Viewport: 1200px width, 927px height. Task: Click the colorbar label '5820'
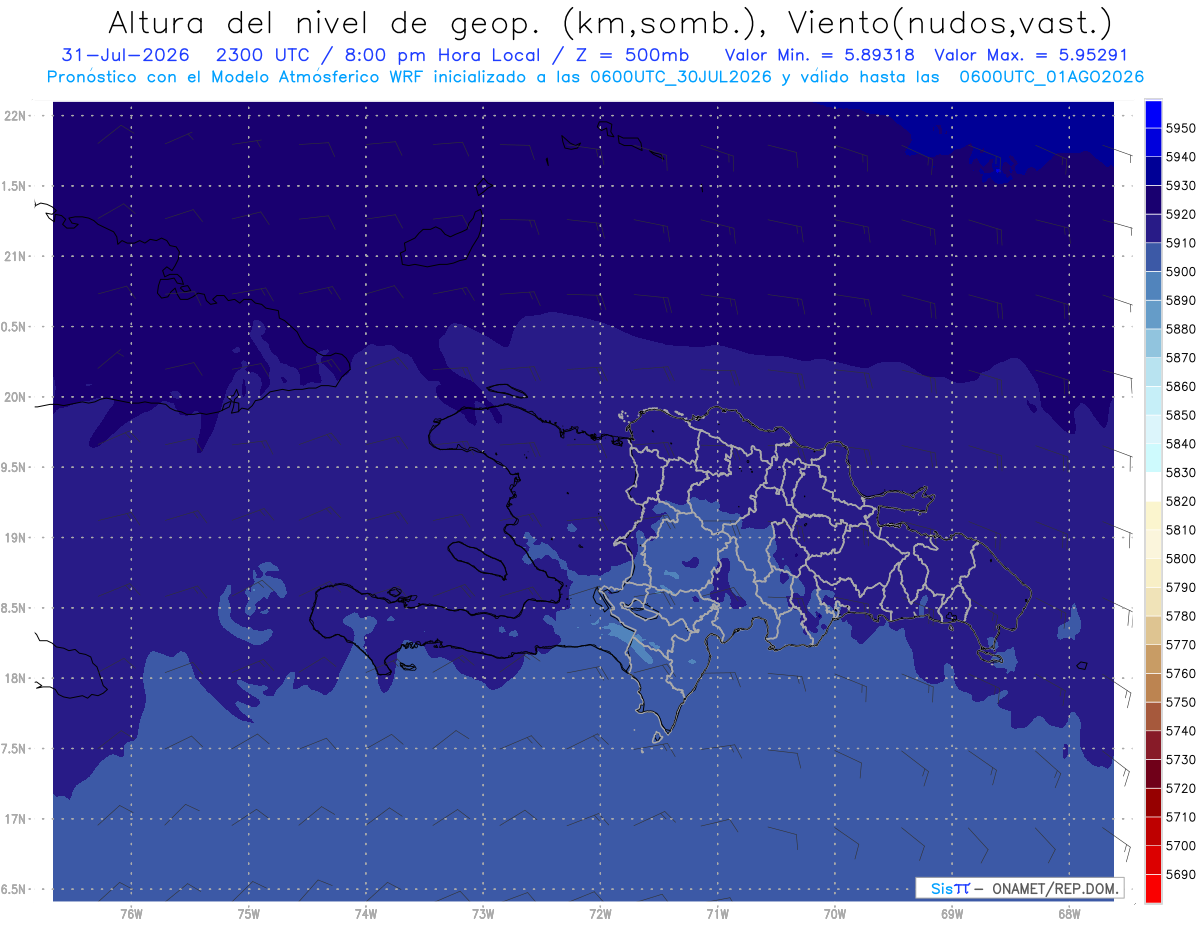click(1181, 501)
